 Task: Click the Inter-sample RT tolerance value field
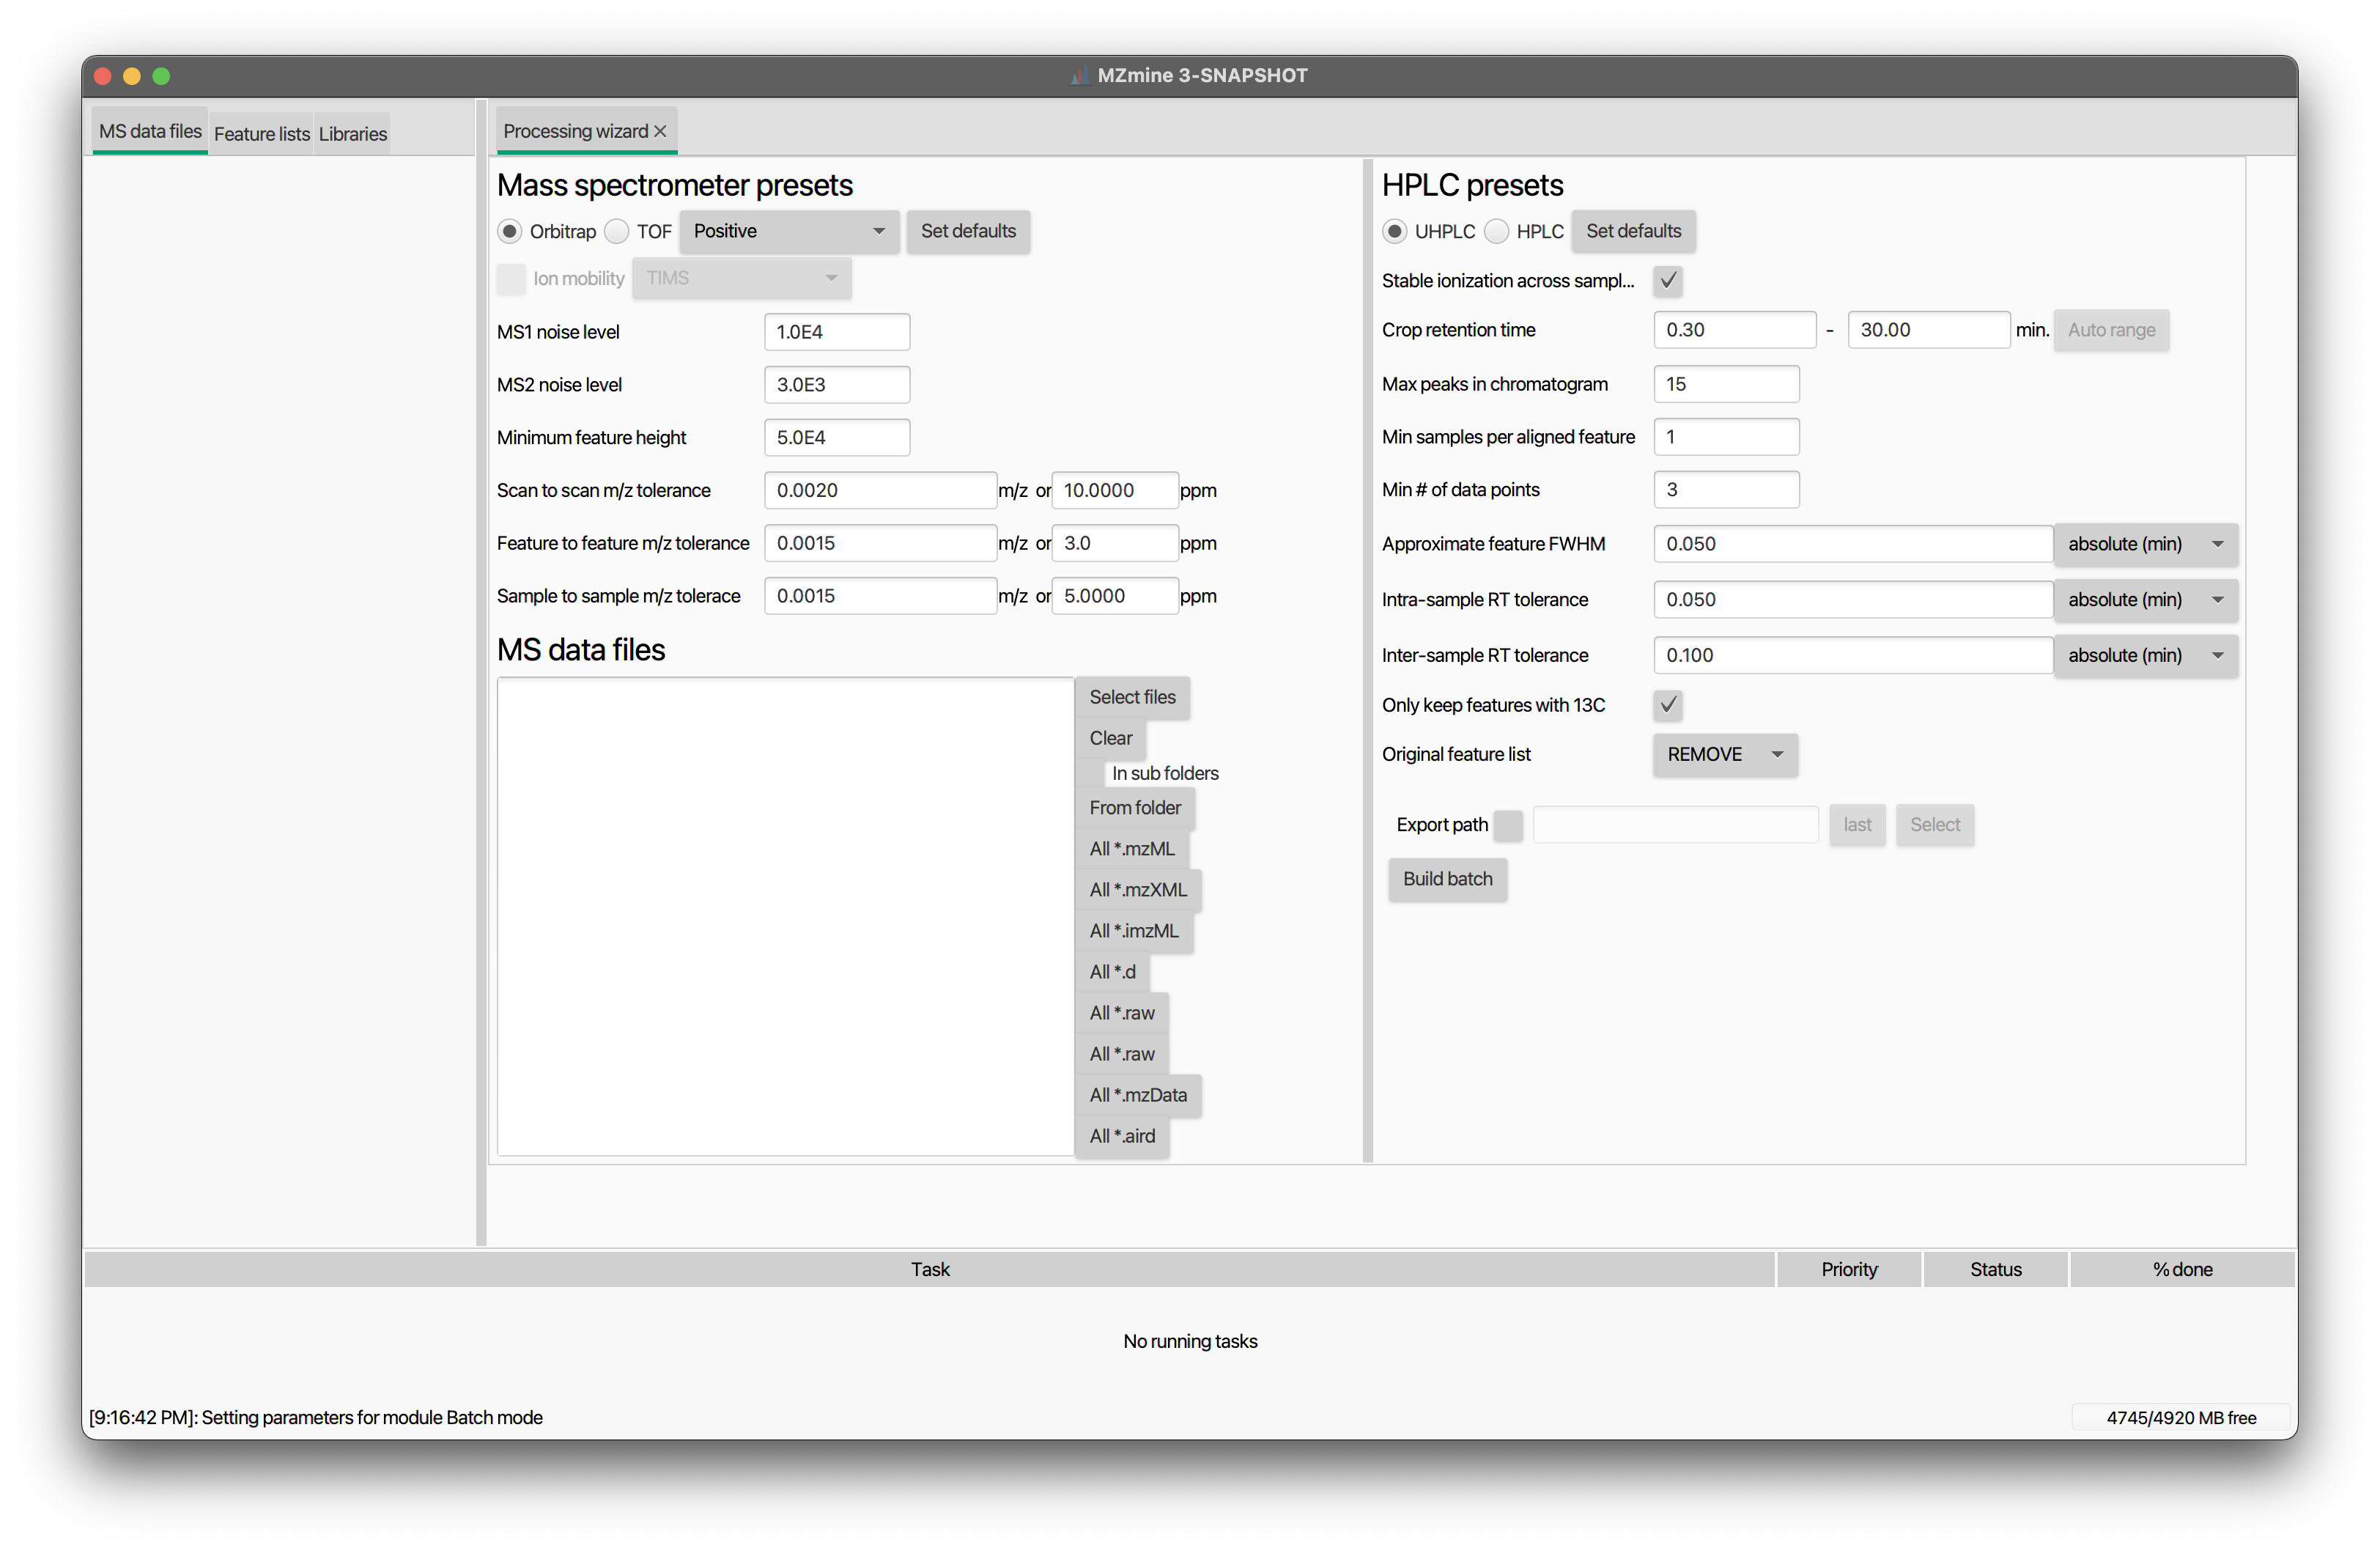pyautogui.click(x=1853, y=655)
